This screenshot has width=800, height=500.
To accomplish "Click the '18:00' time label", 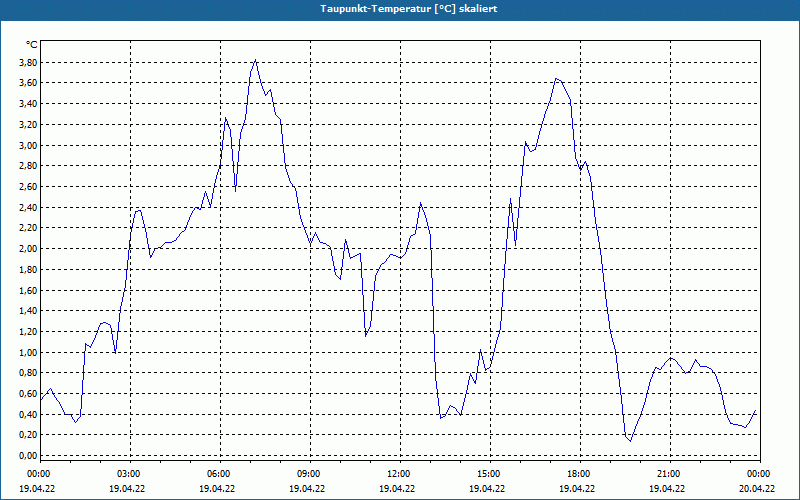I will point(580,474).
